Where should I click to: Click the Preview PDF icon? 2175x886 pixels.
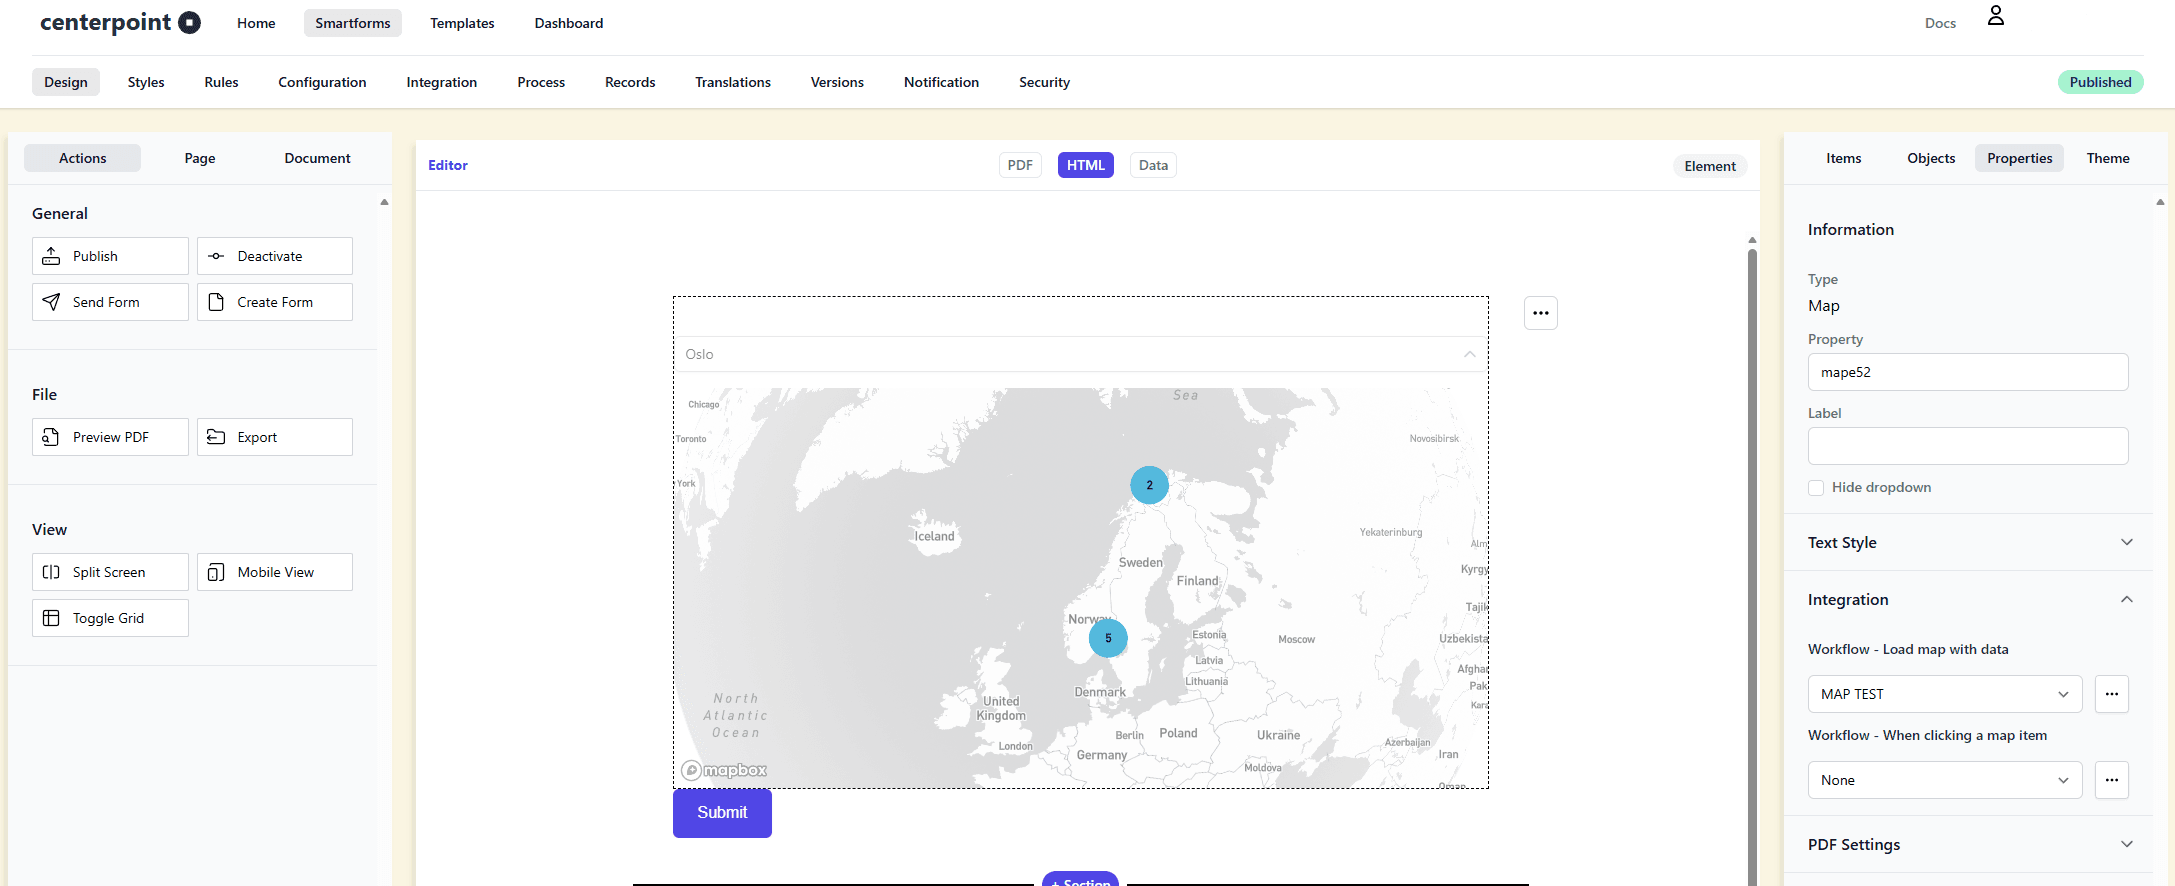pyautogui.click(x=51, y=437)
